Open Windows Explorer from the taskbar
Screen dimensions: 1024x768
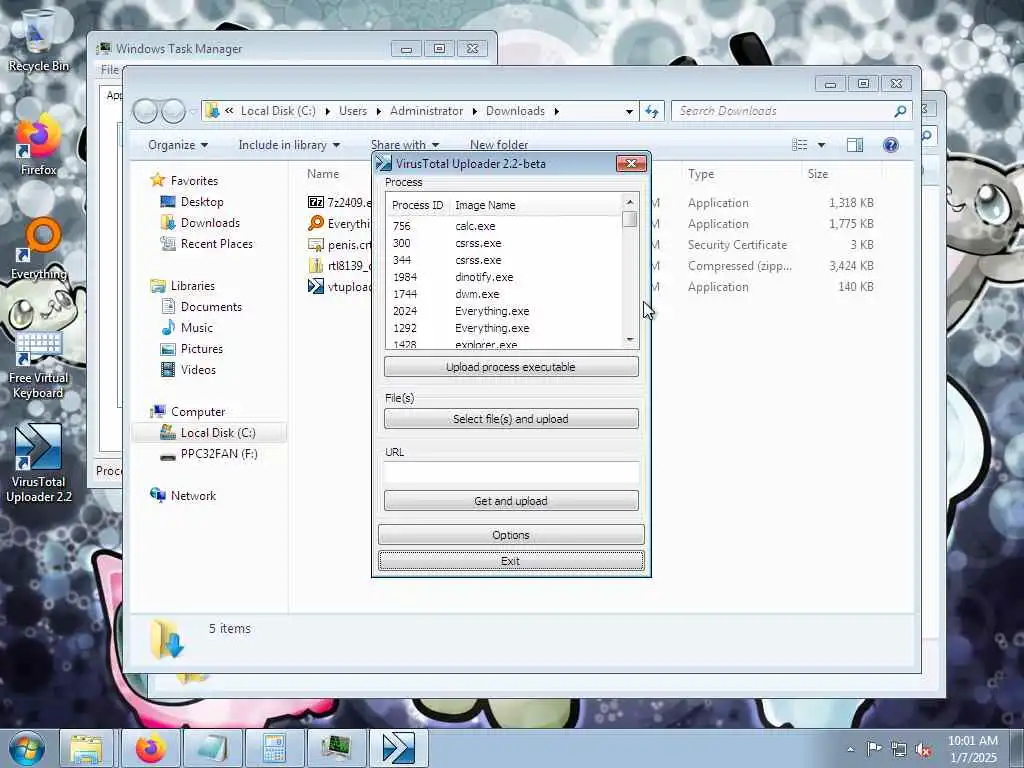tap(87, 748)
